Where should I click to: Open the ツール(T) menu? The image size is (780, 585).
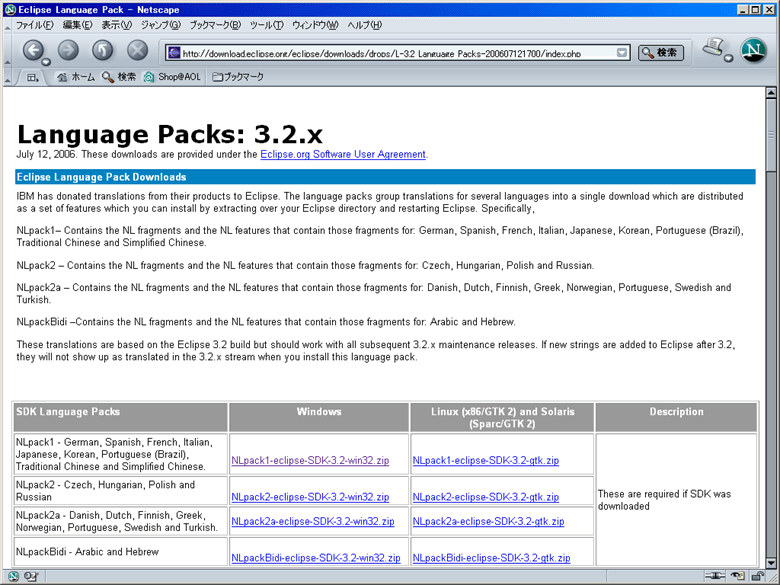click(266, 25)
